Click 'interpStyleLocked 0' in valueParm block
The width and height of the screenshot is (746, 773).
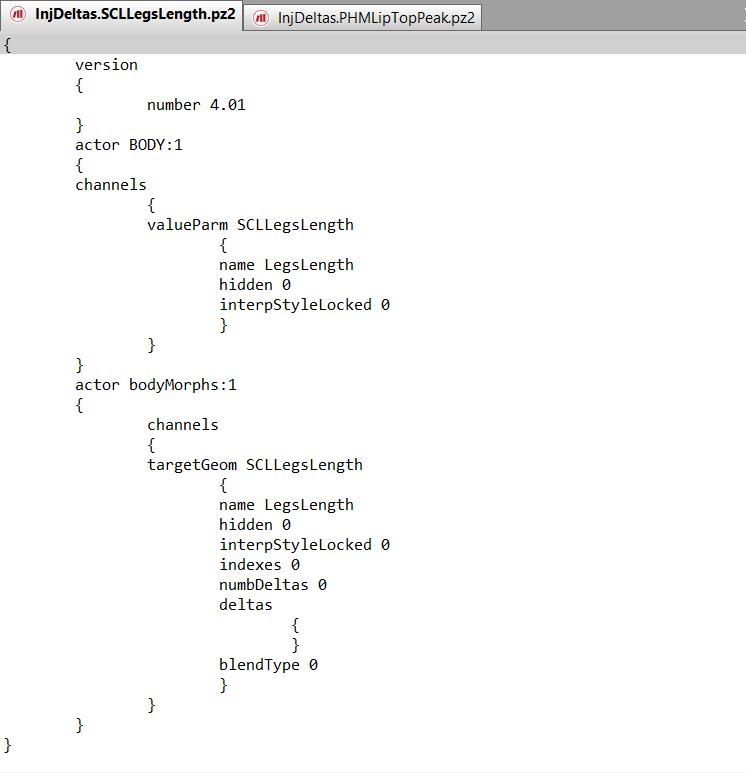tap(305, 305)
